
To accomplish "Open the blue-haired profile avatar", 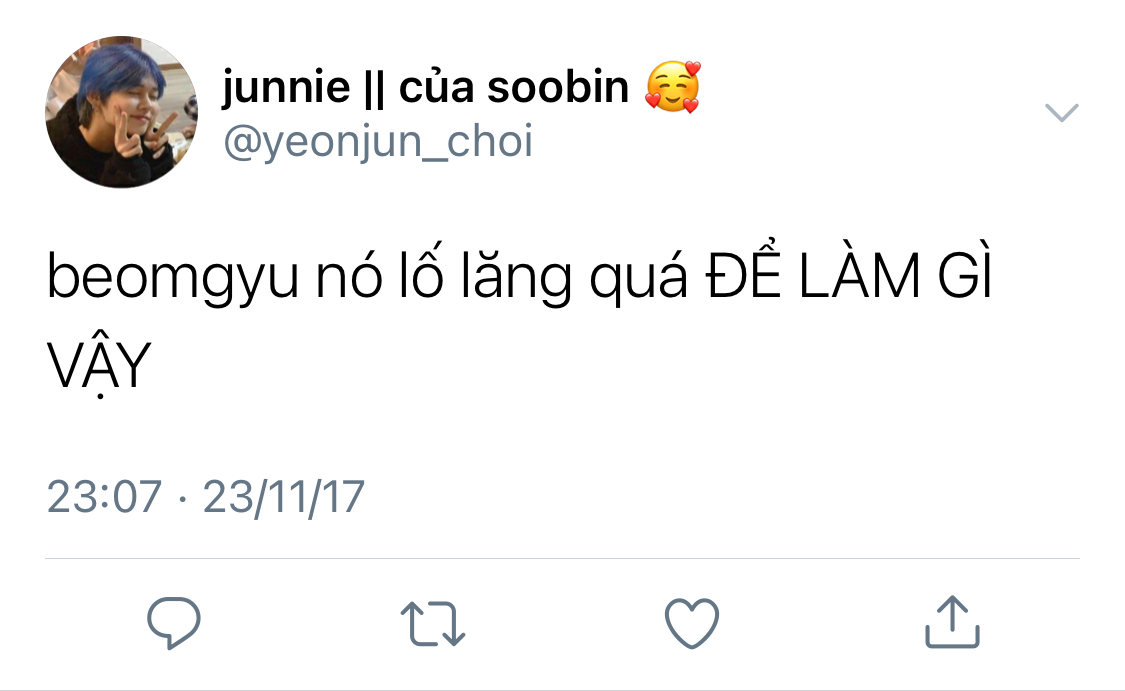I will tap(121, 112).
